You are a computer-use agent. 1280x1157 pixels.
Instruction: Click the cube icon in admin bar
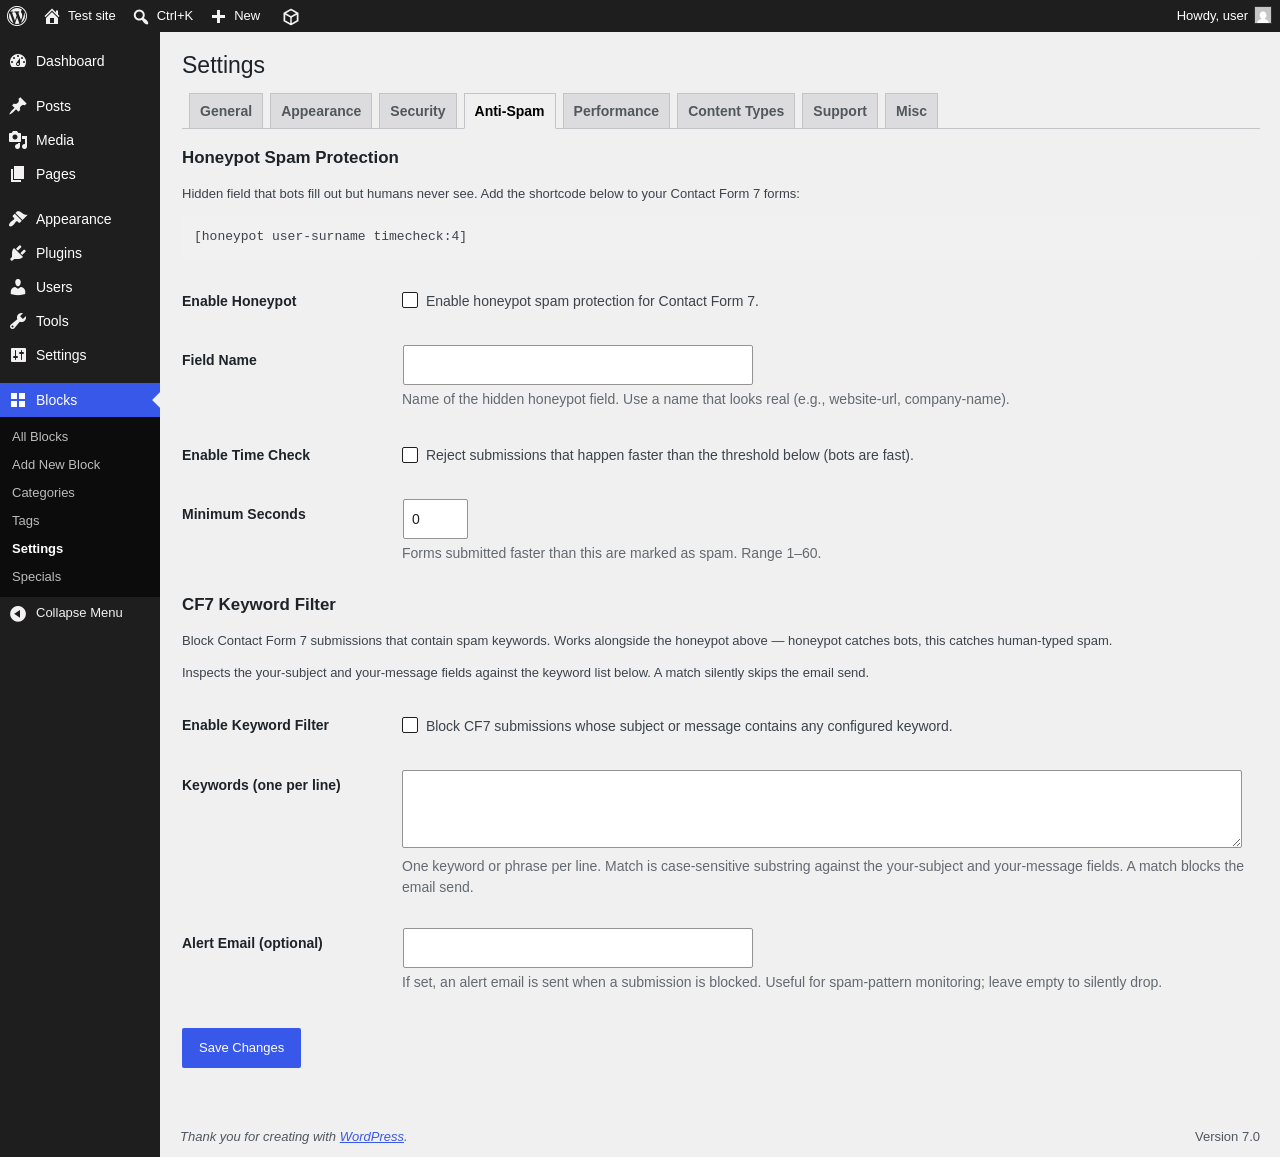pyautogui.click(x=291, y=17)
